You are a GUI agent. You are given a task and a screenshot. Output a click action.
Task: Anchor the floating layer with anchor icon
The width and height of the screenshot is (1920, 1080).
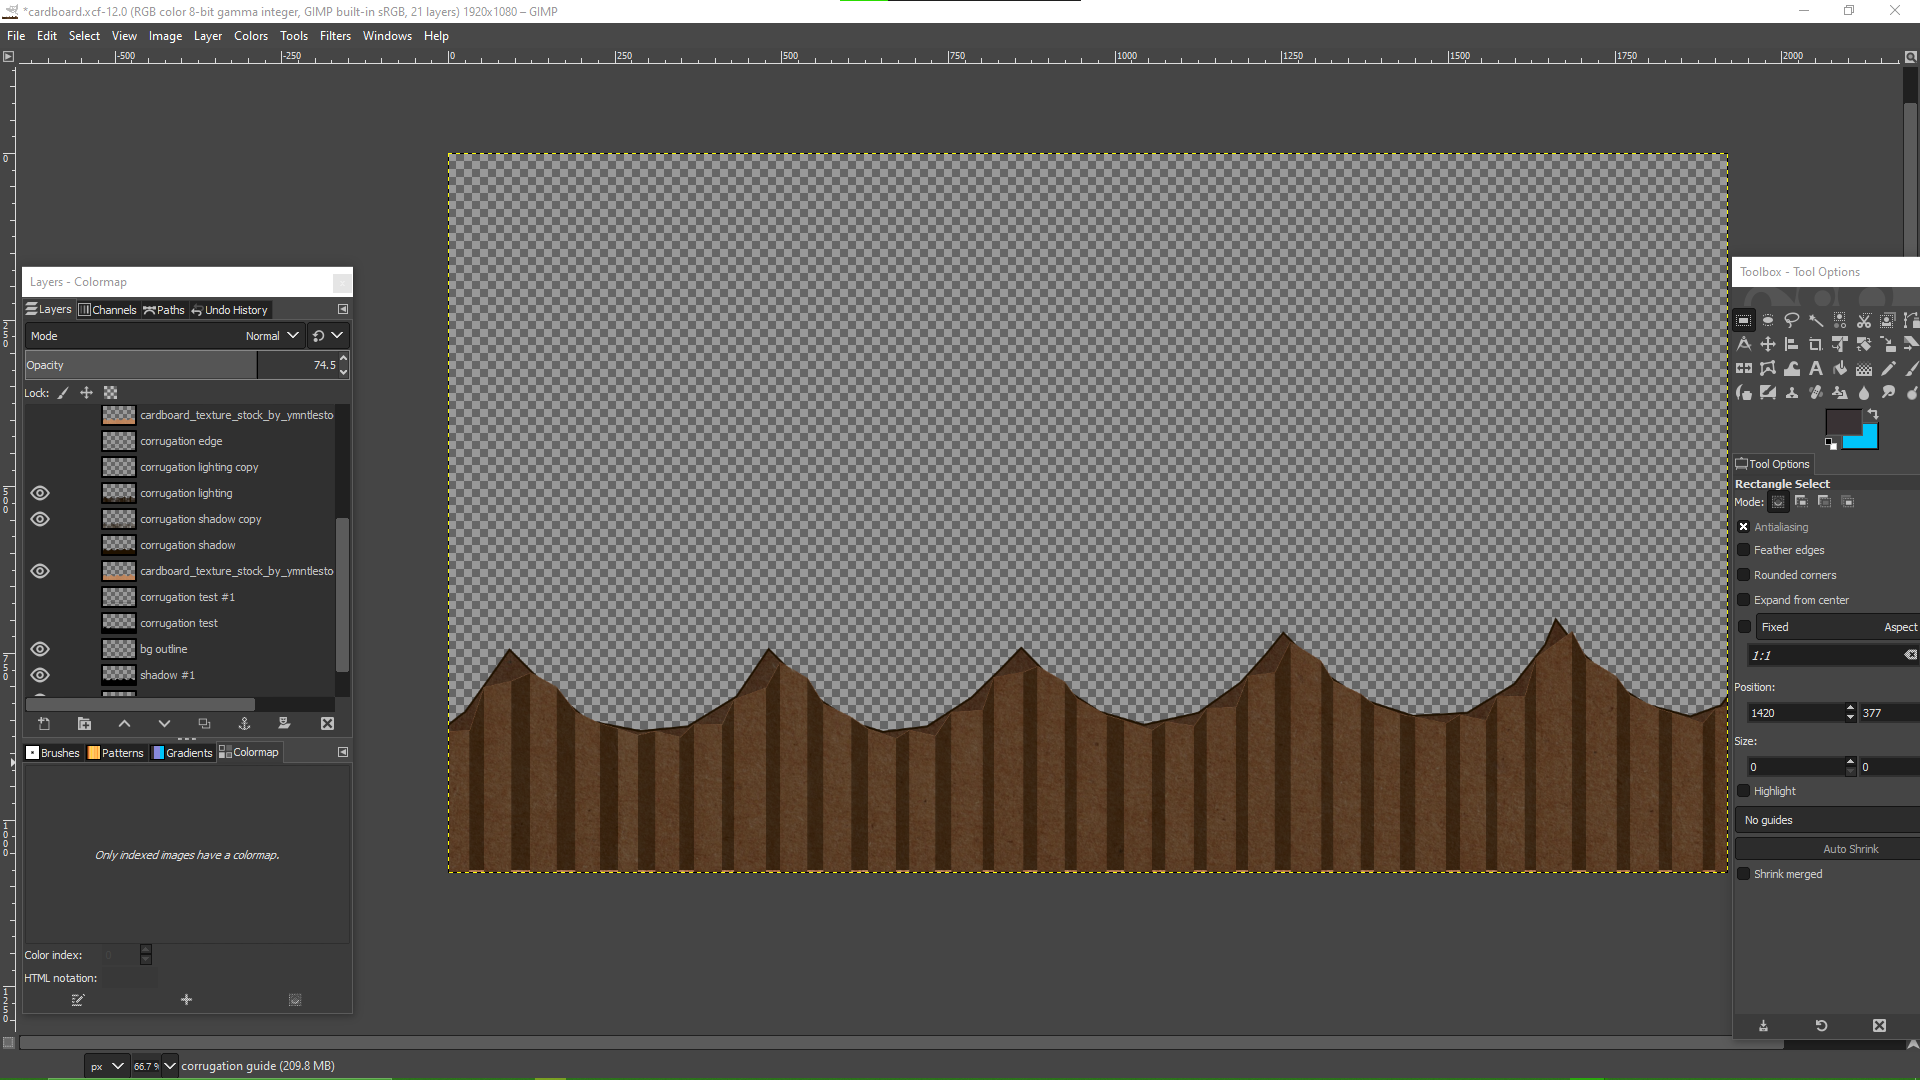coord(244,724)
